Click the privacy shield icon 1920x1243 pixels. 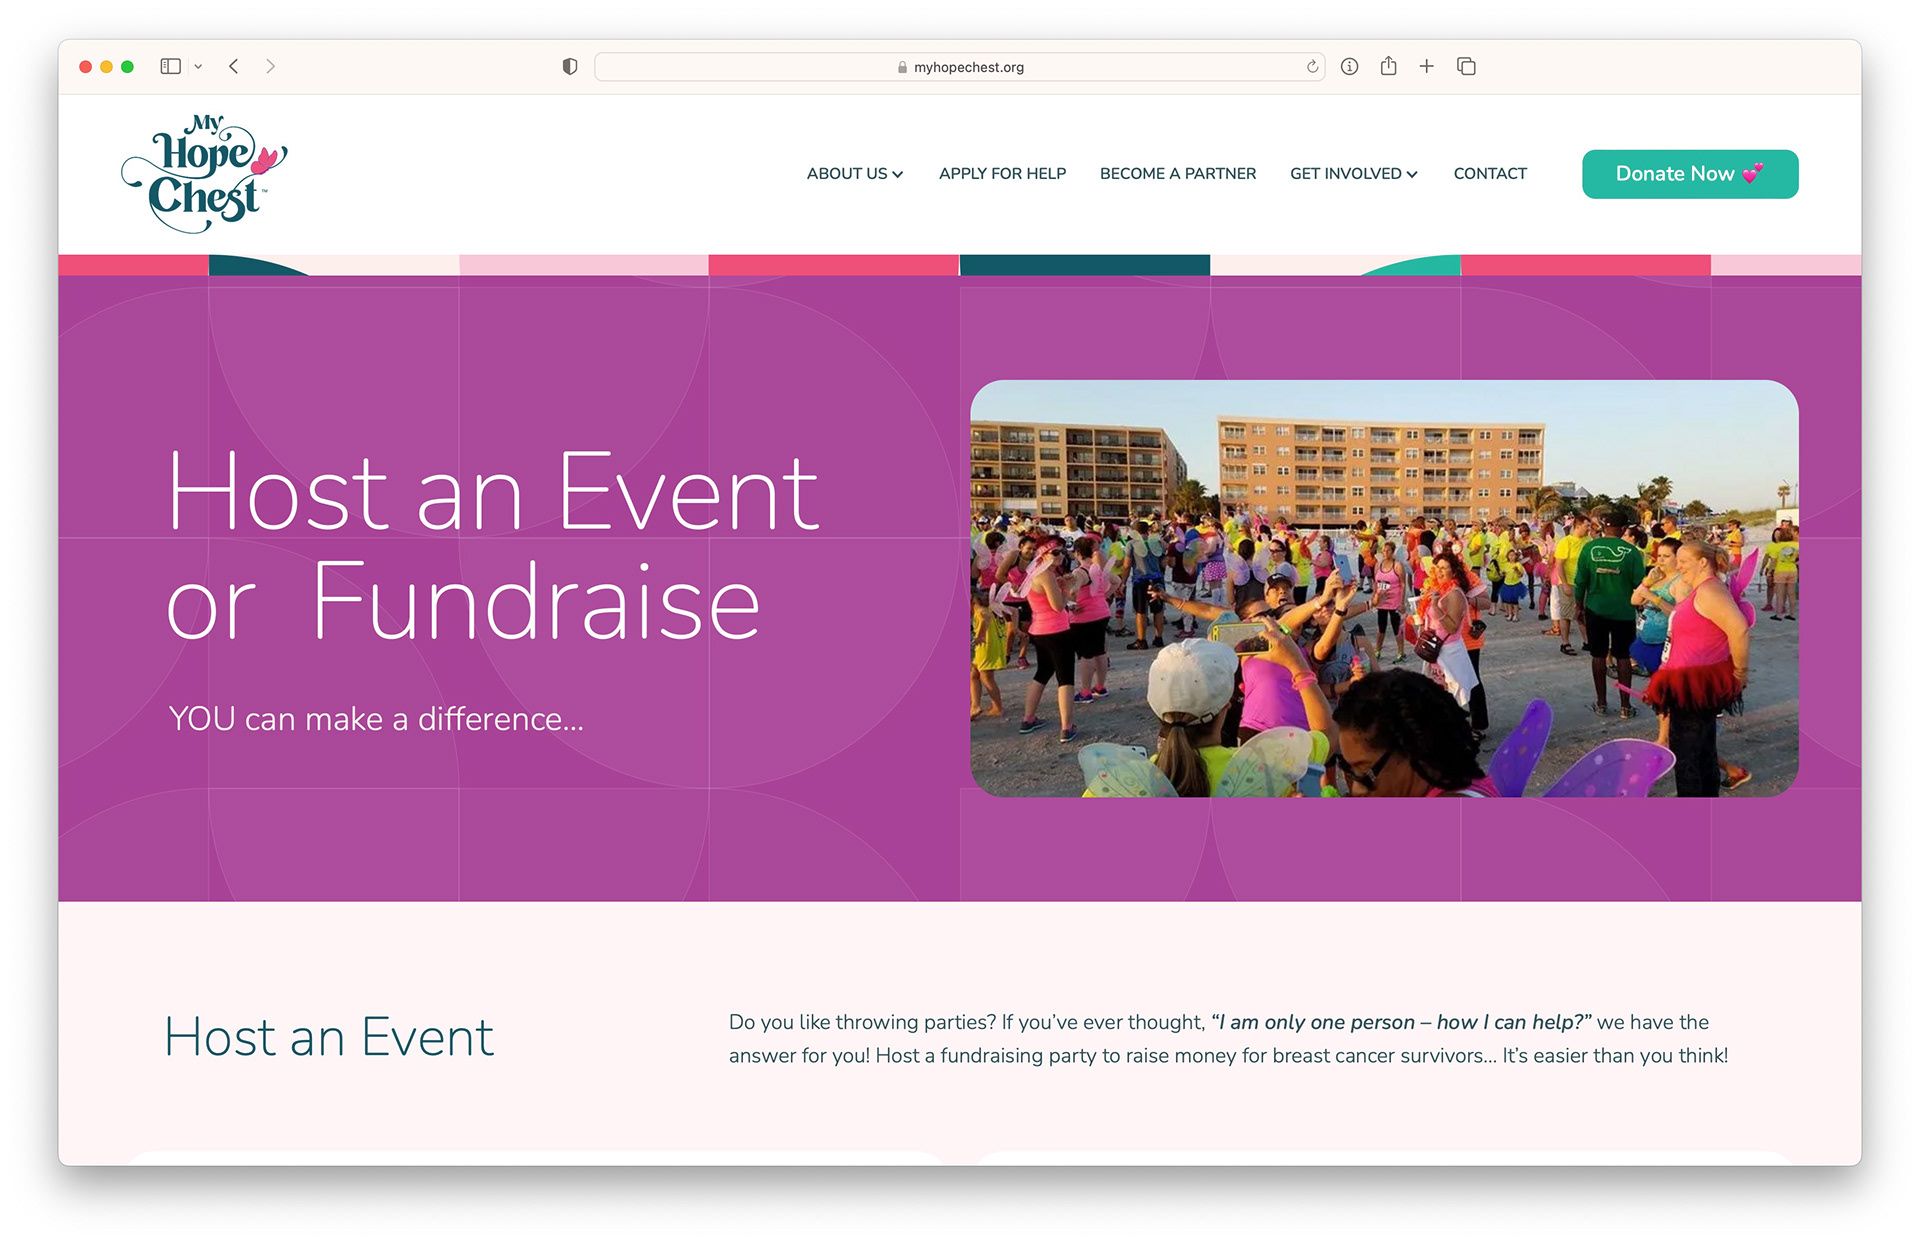tap(570, 67)
